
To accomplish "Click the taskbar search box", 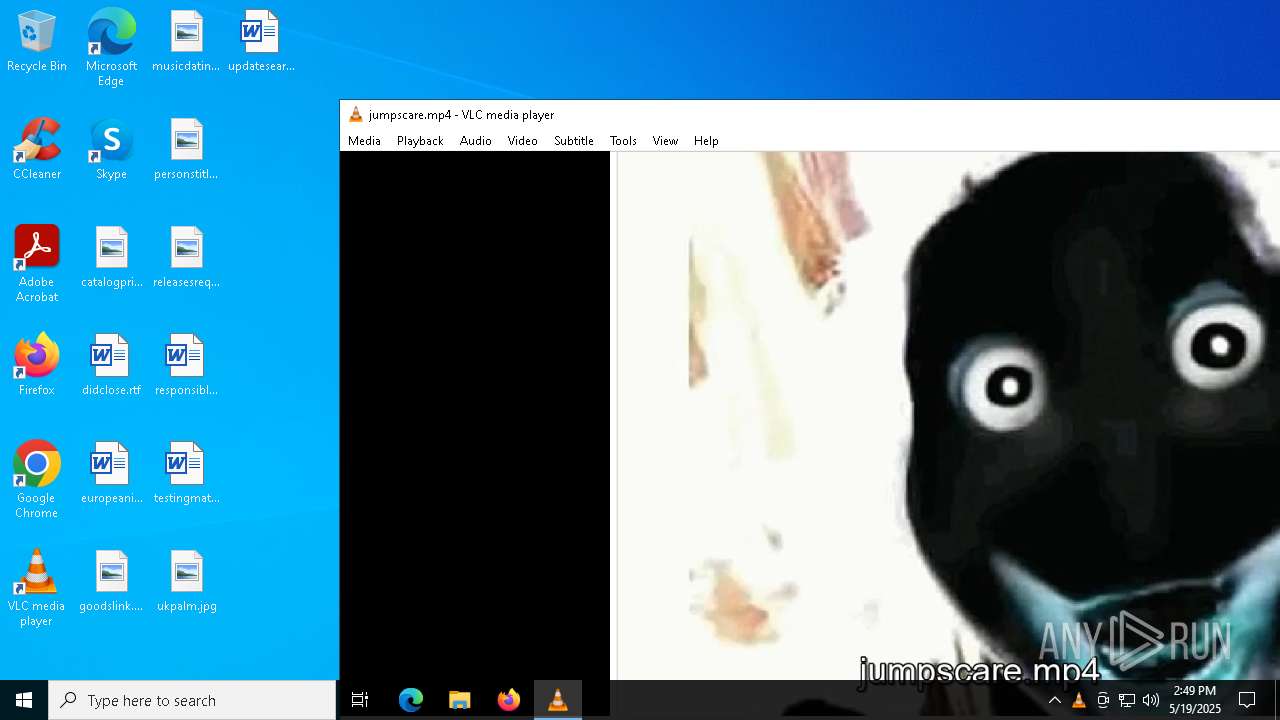I will (x=192, y=700).
